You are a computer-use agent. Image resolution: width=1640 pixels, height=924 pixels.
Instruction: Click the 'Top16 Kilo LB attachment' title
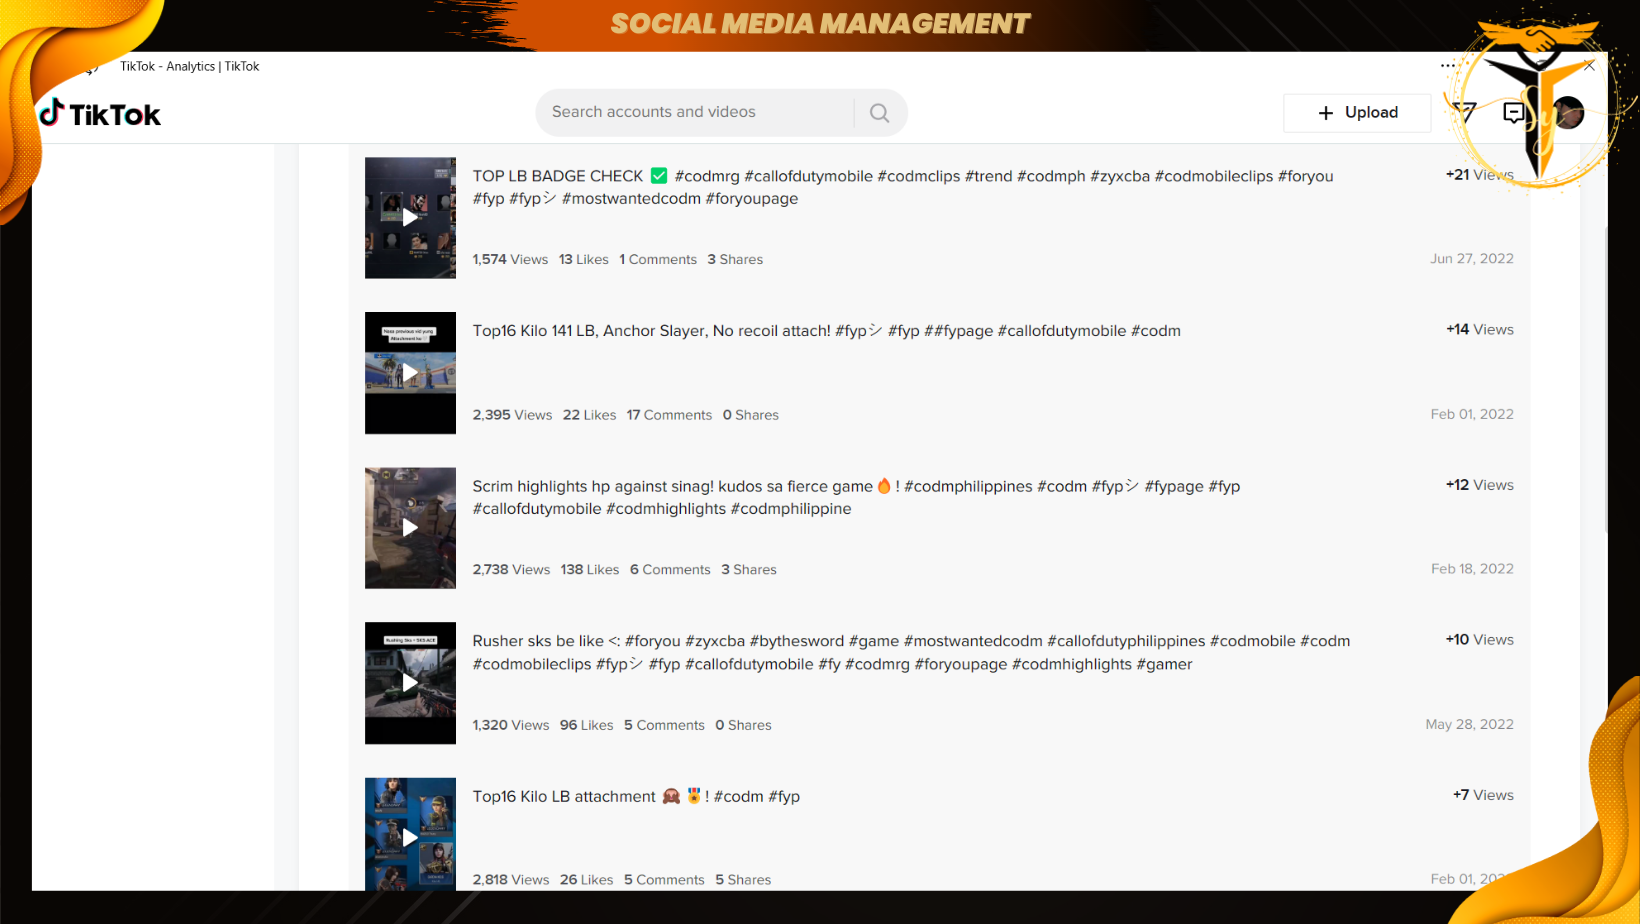coord(564,797)
